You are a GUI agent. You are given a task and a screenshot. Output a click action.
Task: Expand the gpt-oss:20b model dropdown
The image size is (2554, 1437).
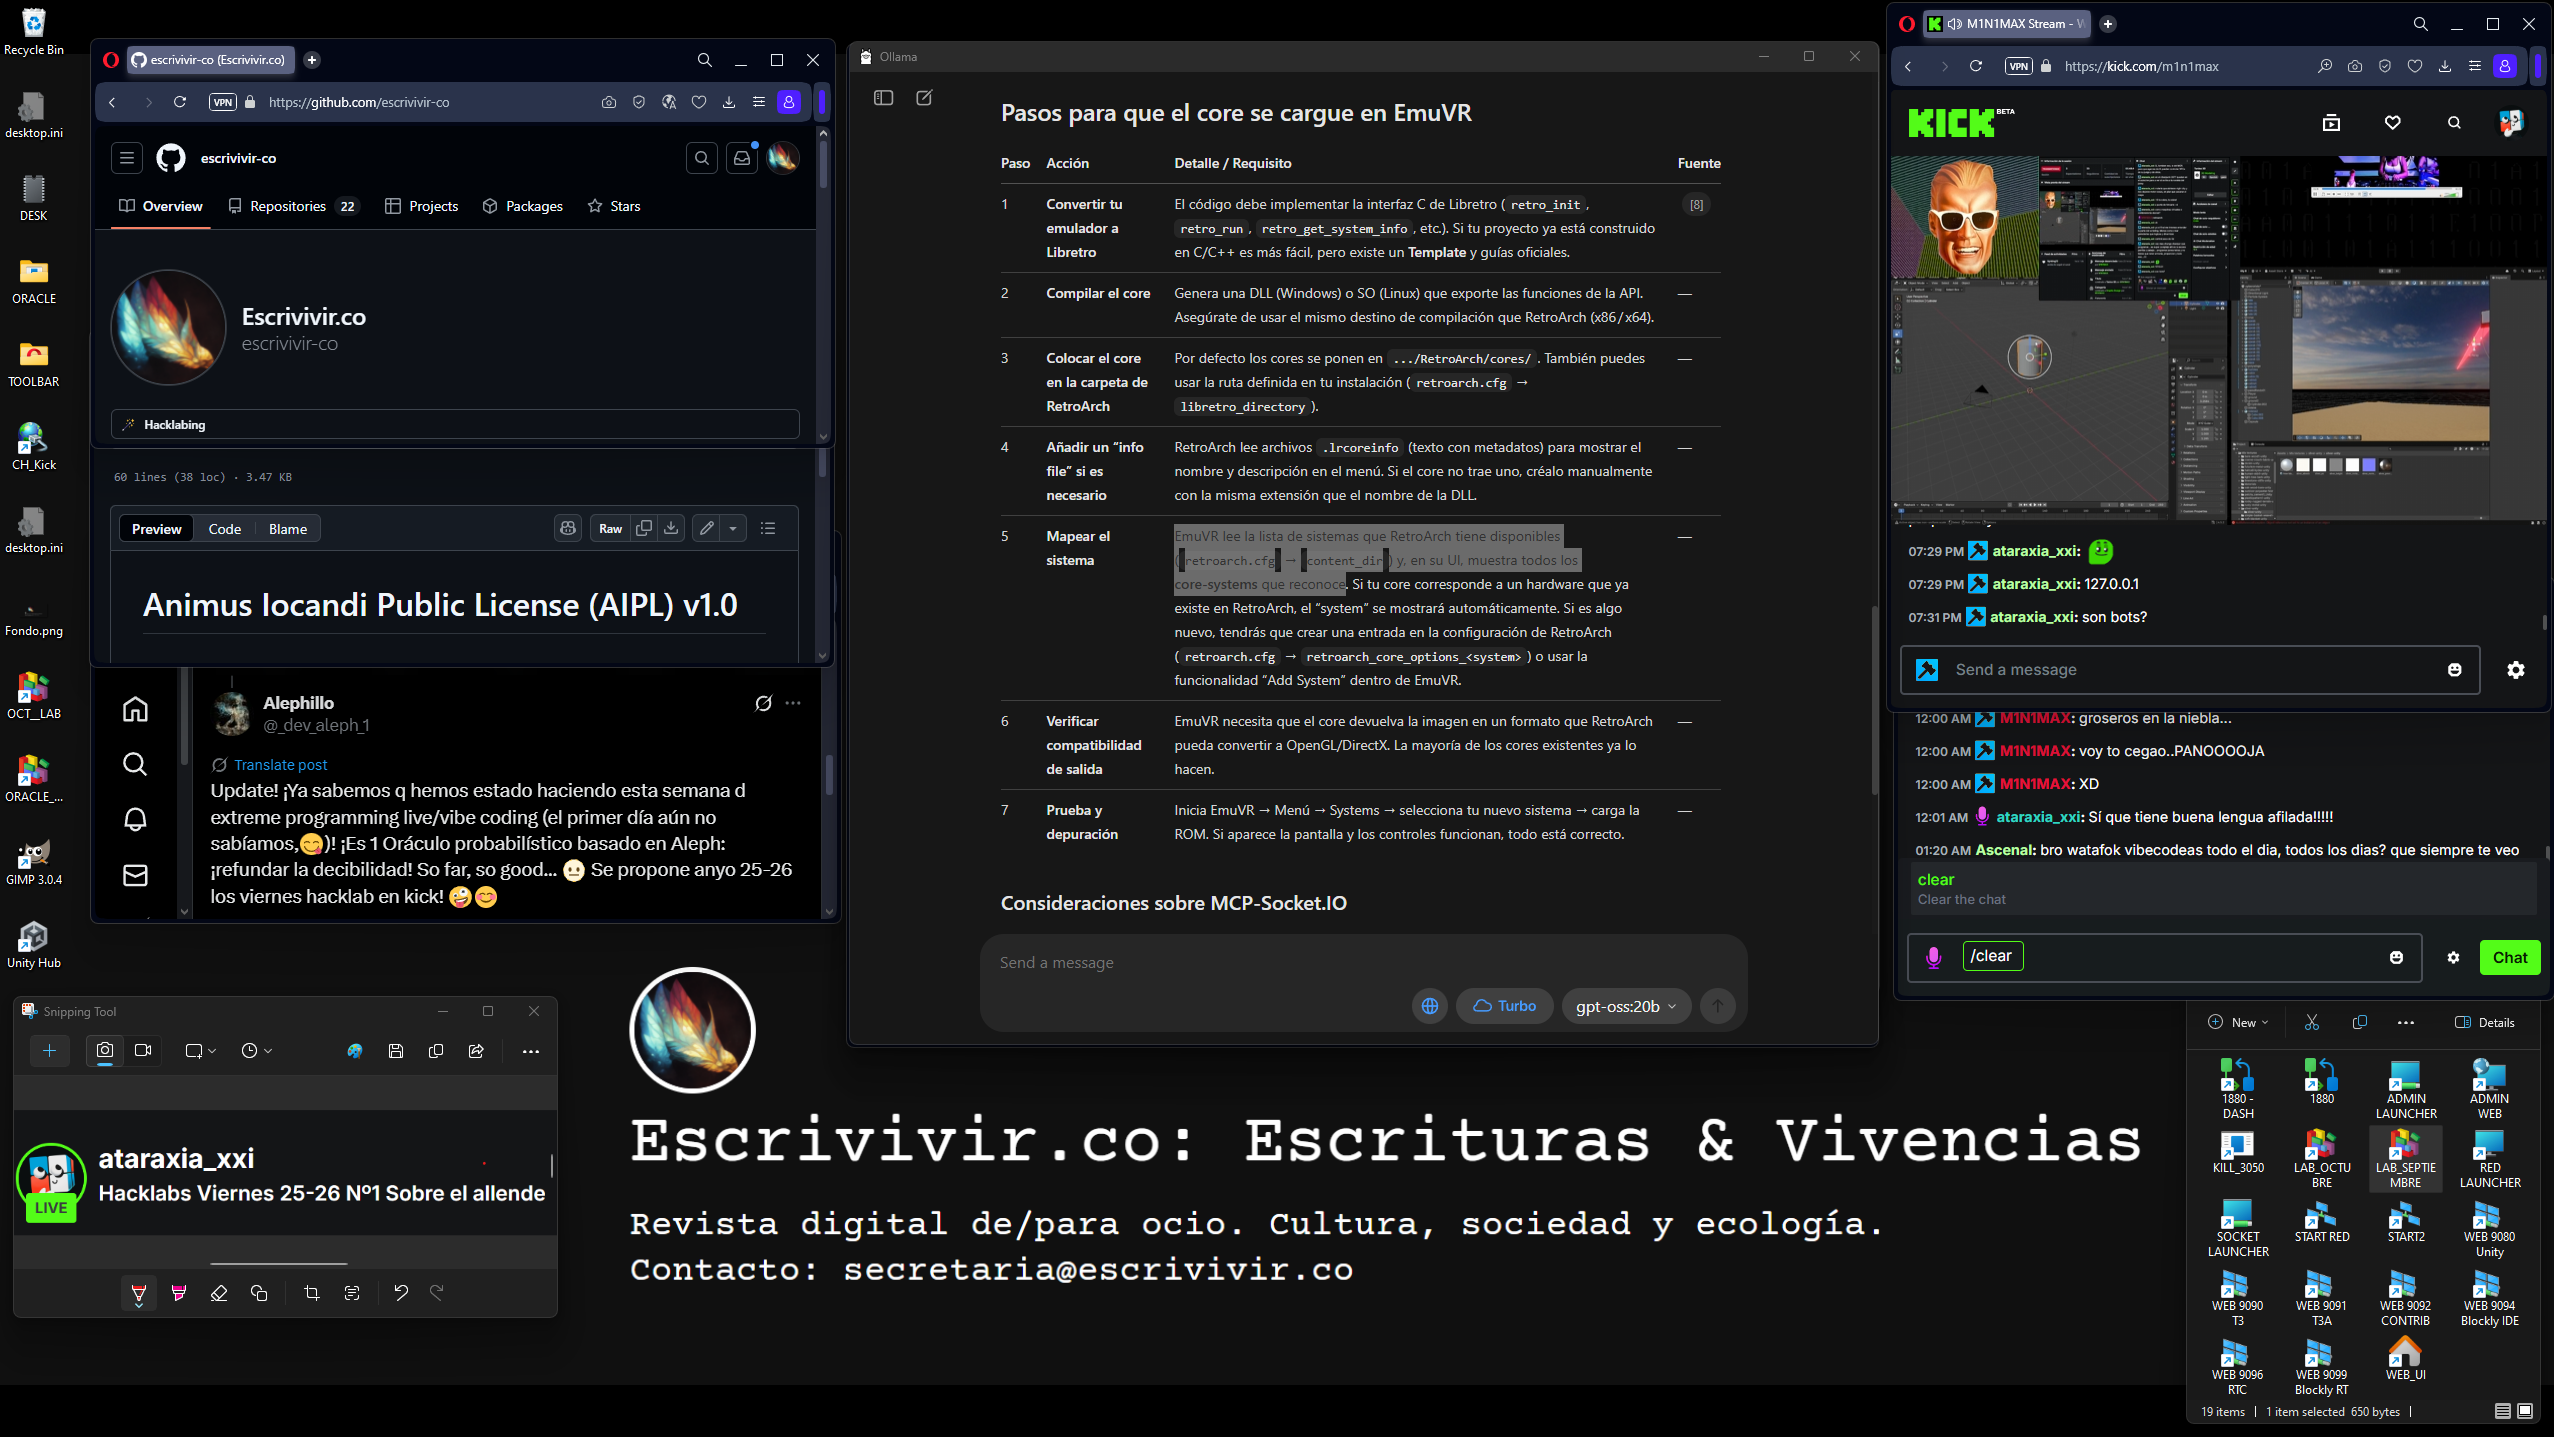coord(1625,1006)
